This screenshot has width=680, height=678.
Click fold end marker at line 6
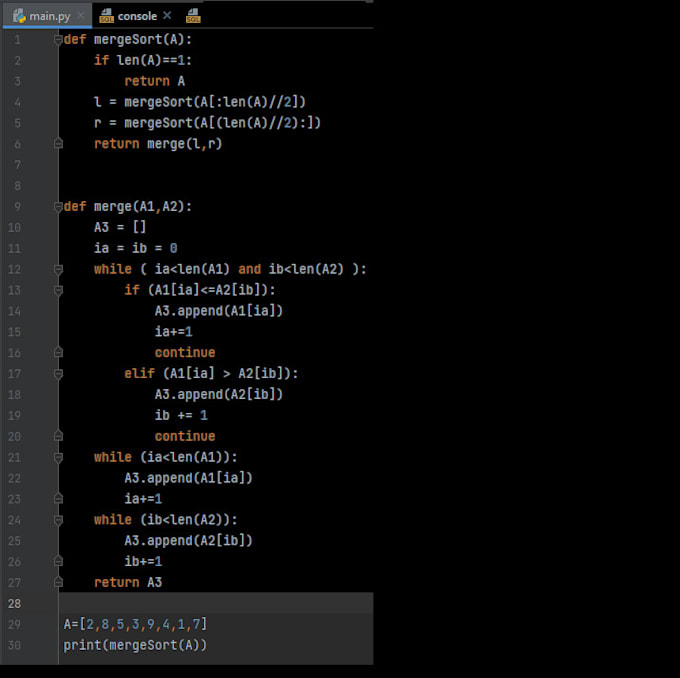(58, 144)
